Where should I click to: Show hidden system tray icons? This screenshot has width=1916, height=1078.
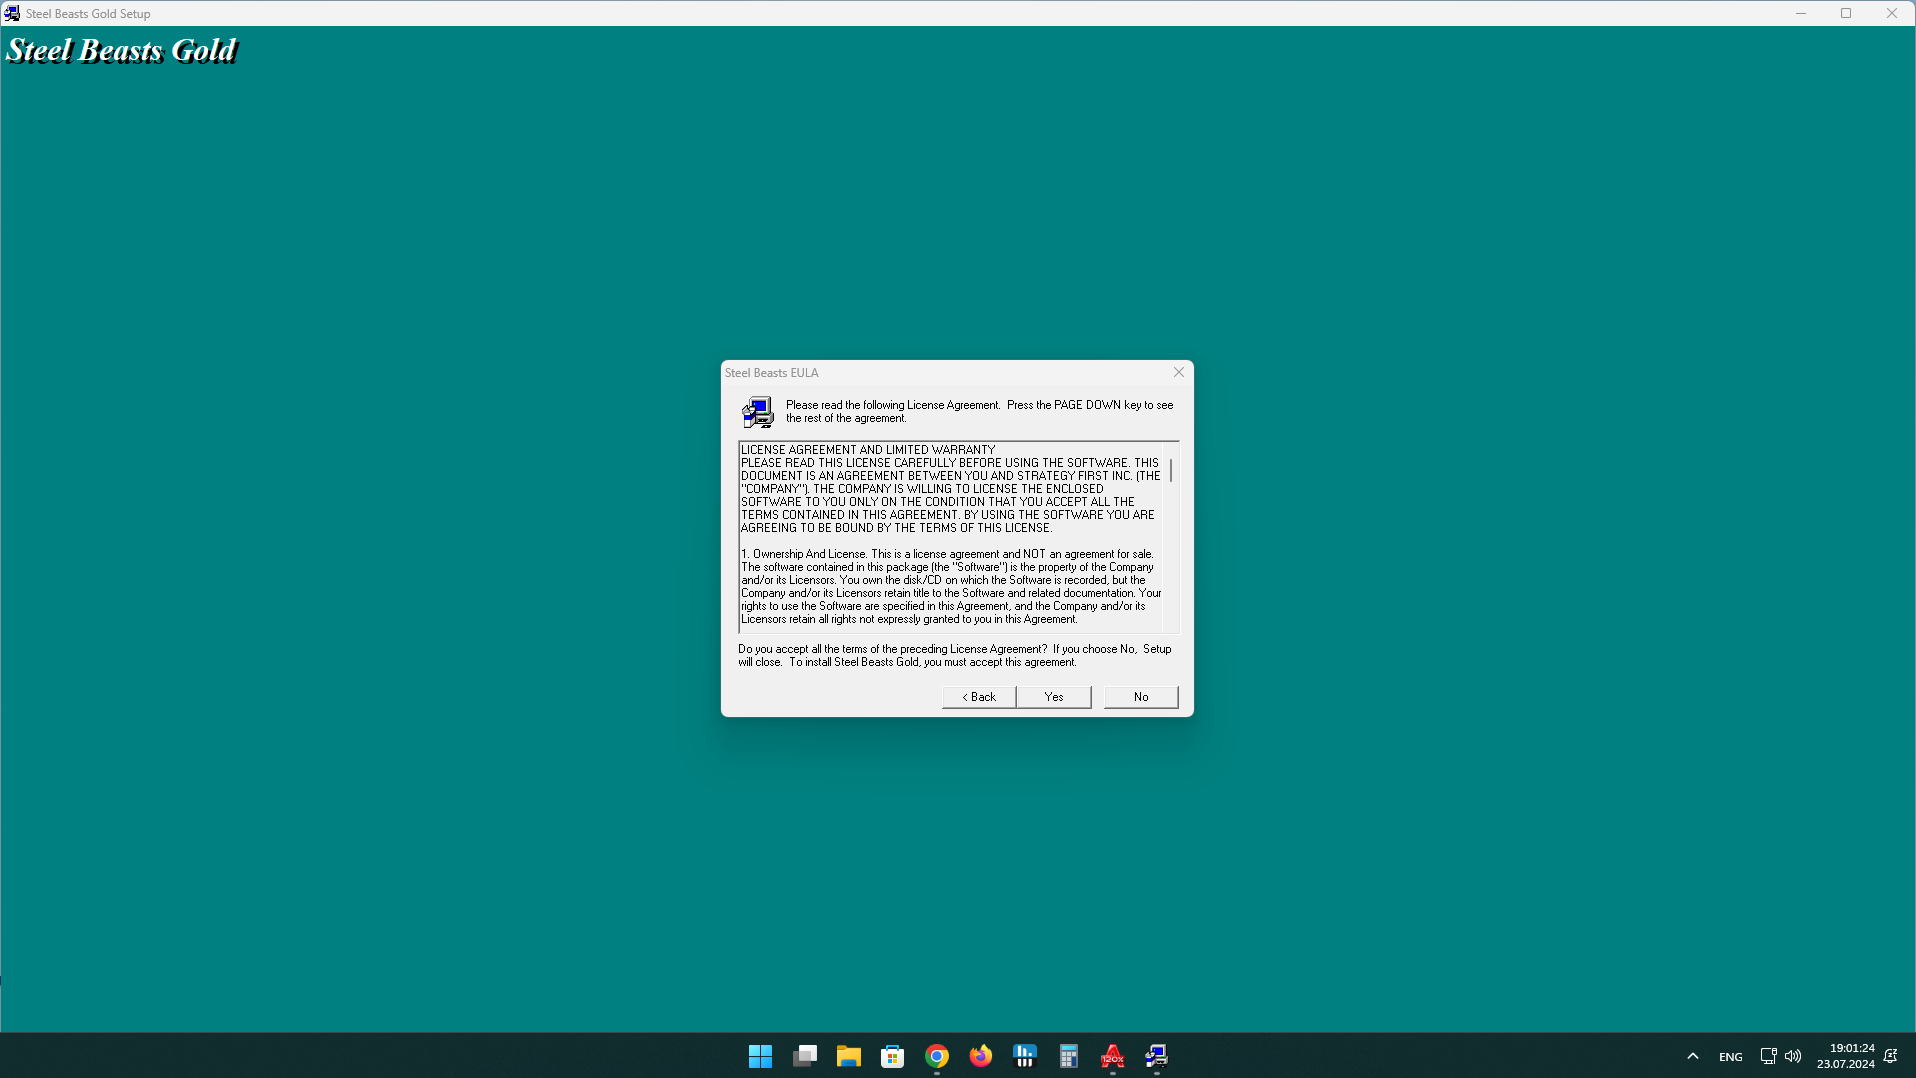pyautogui.click(x=1692, y=1056)
